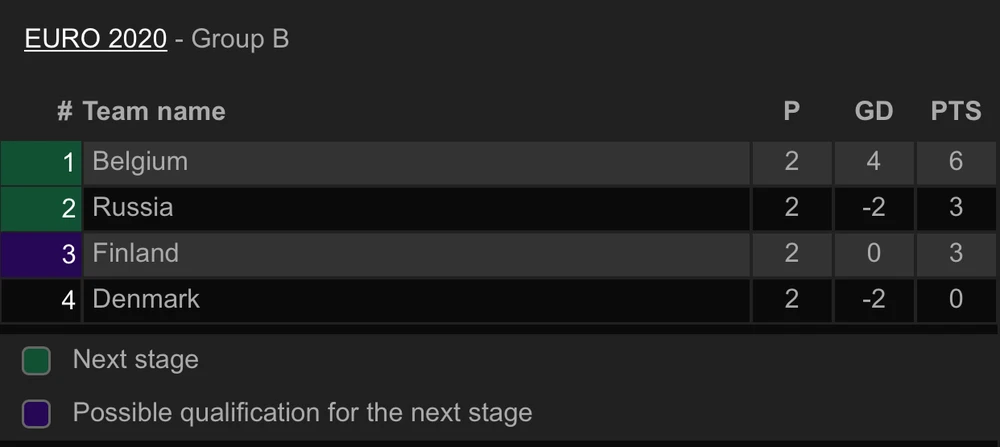Viewport: 1000px width, 447px height.
Task: Open Finland team entry
Action: click(136, 254)
